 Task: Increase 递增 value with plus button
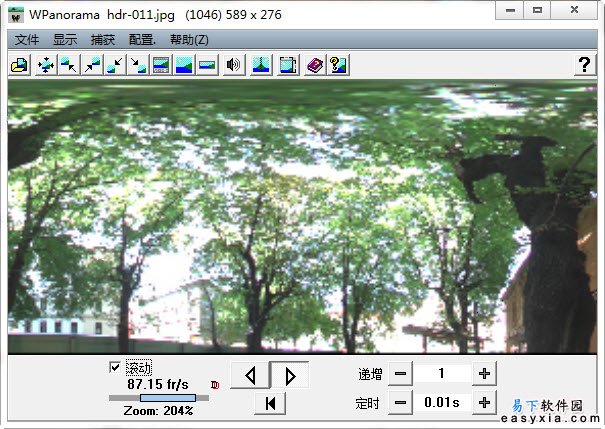(x=484, y=373)
